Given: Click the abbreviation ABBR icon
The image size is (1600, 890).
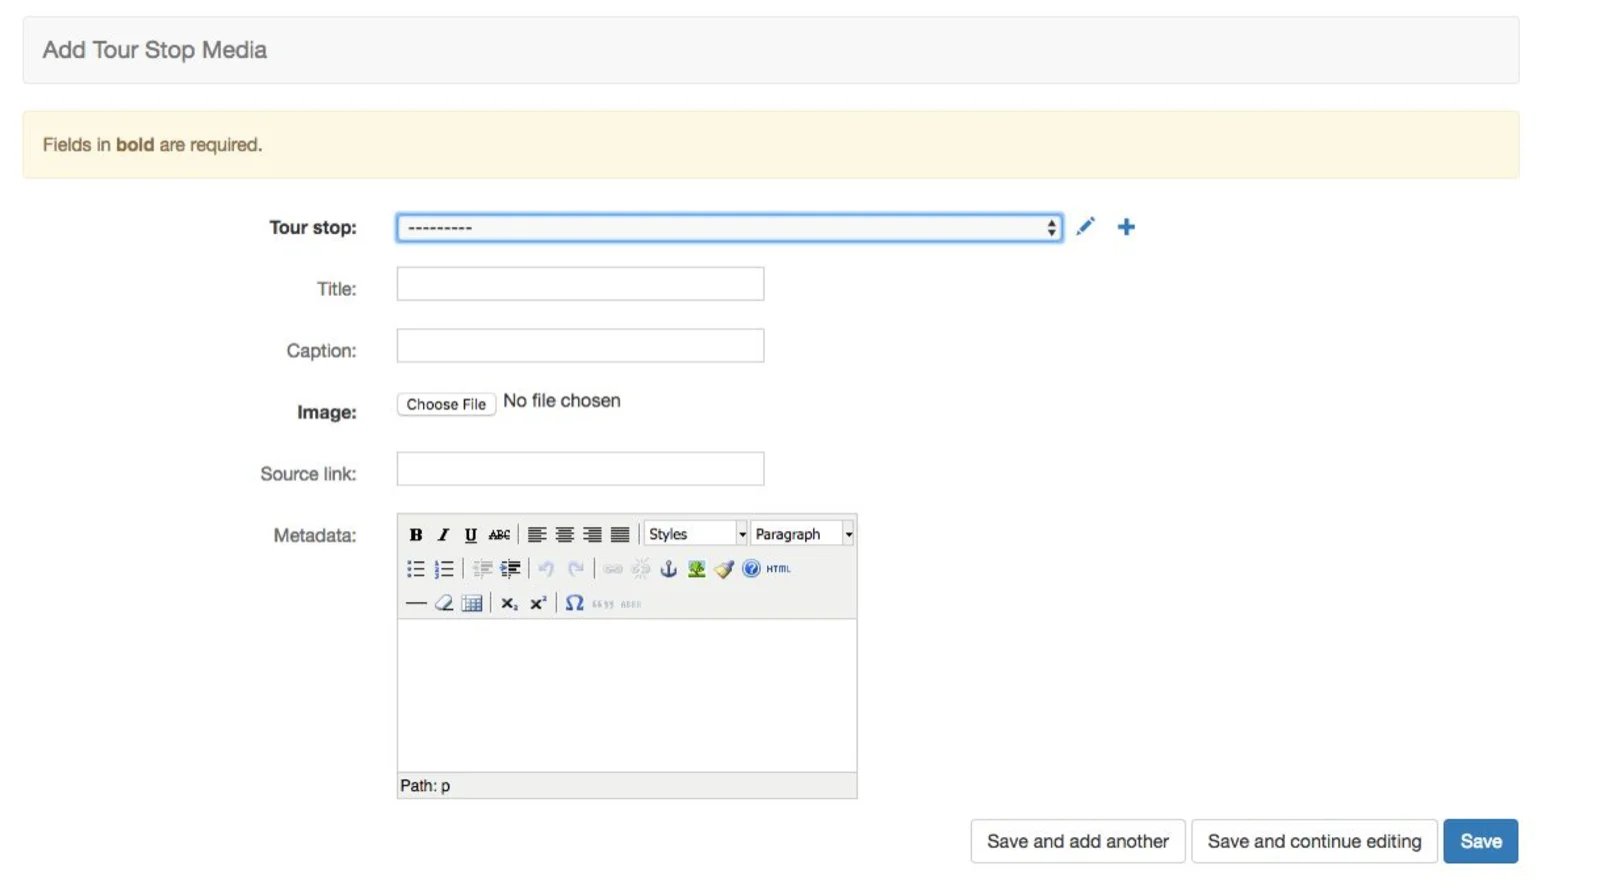Looking at the screenshot, I should [x=630, y=603].
